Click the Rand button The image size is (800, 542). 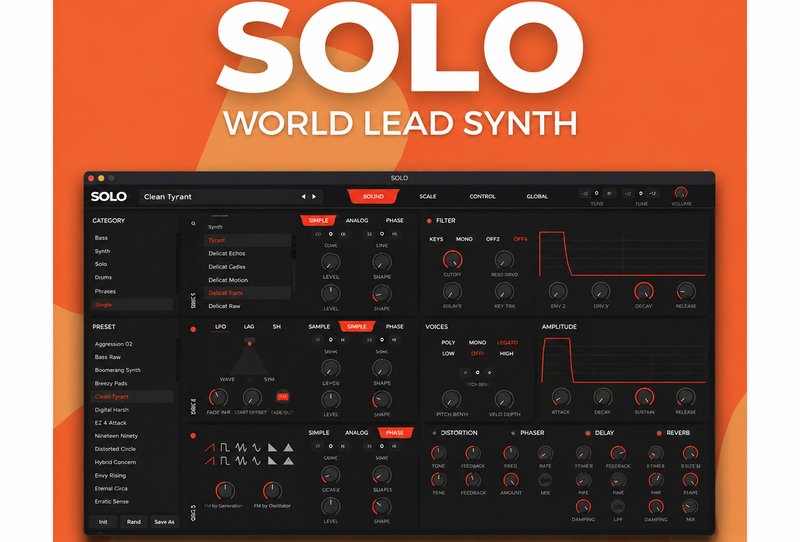[134, 522]
